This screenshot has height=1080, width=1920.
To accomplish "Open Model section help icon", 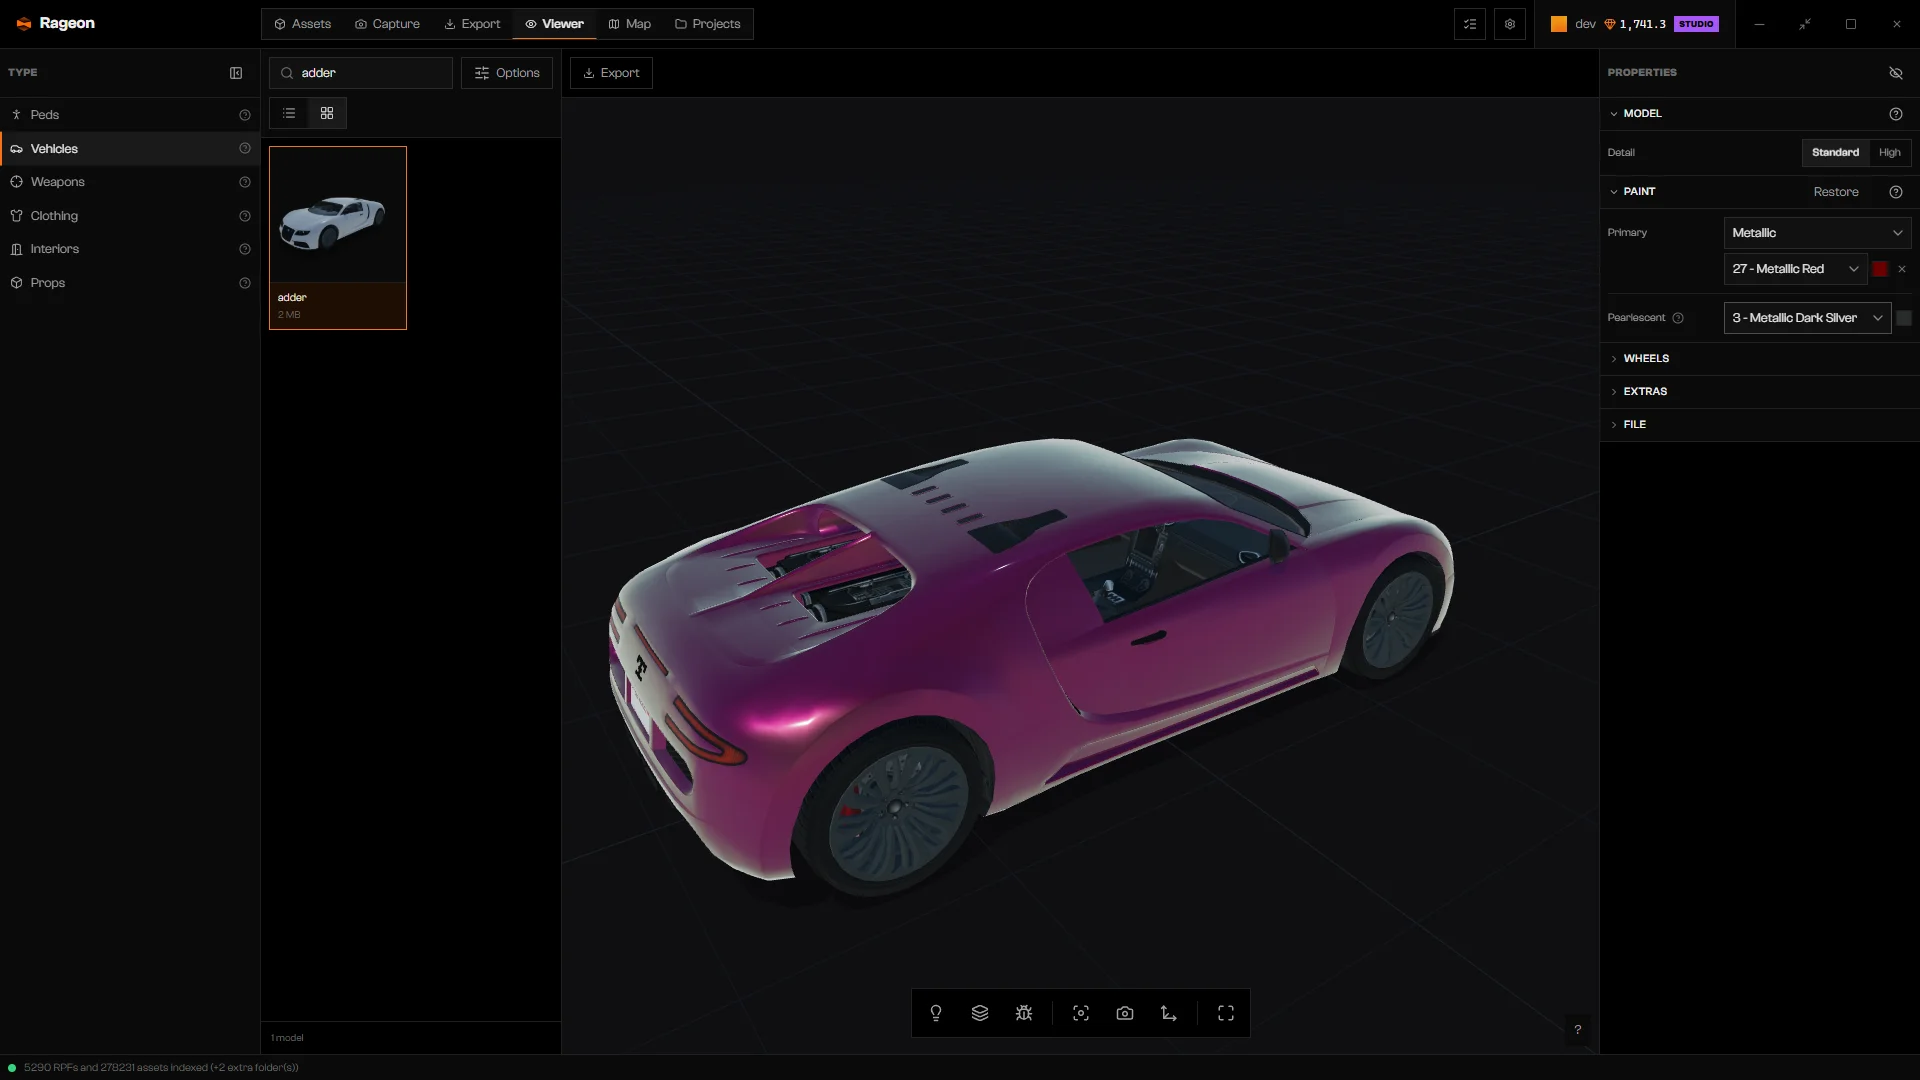I will tap(1896, 114).
